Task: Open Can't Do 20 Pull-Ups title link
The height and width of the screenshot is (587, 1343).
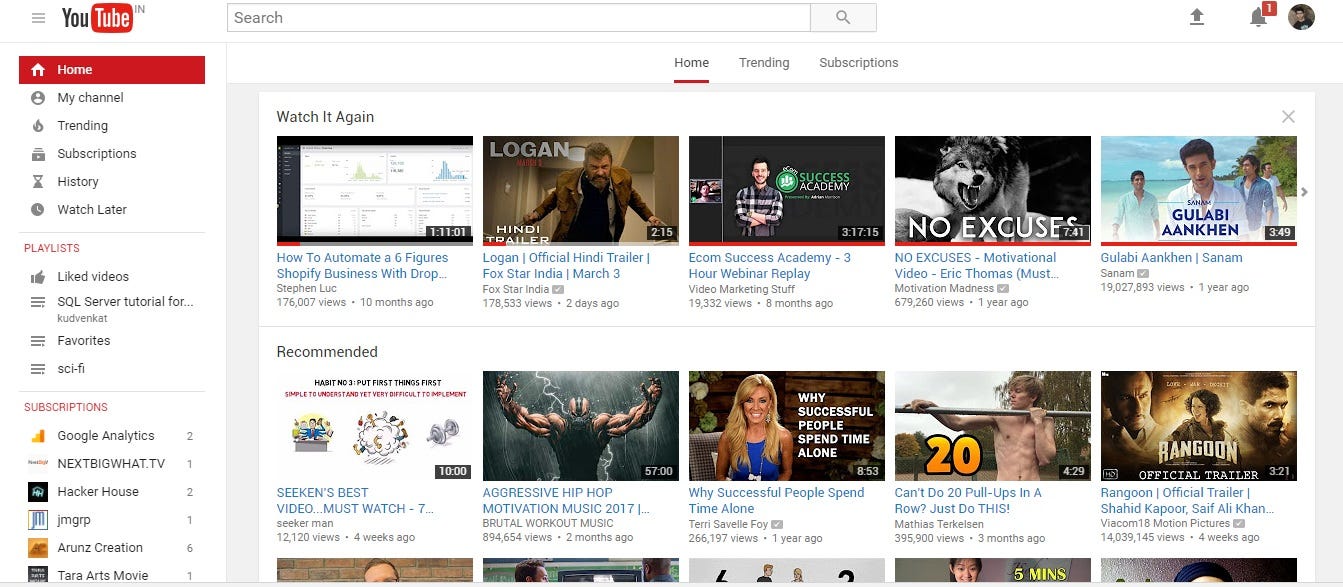Action: (x=968, y=501)
